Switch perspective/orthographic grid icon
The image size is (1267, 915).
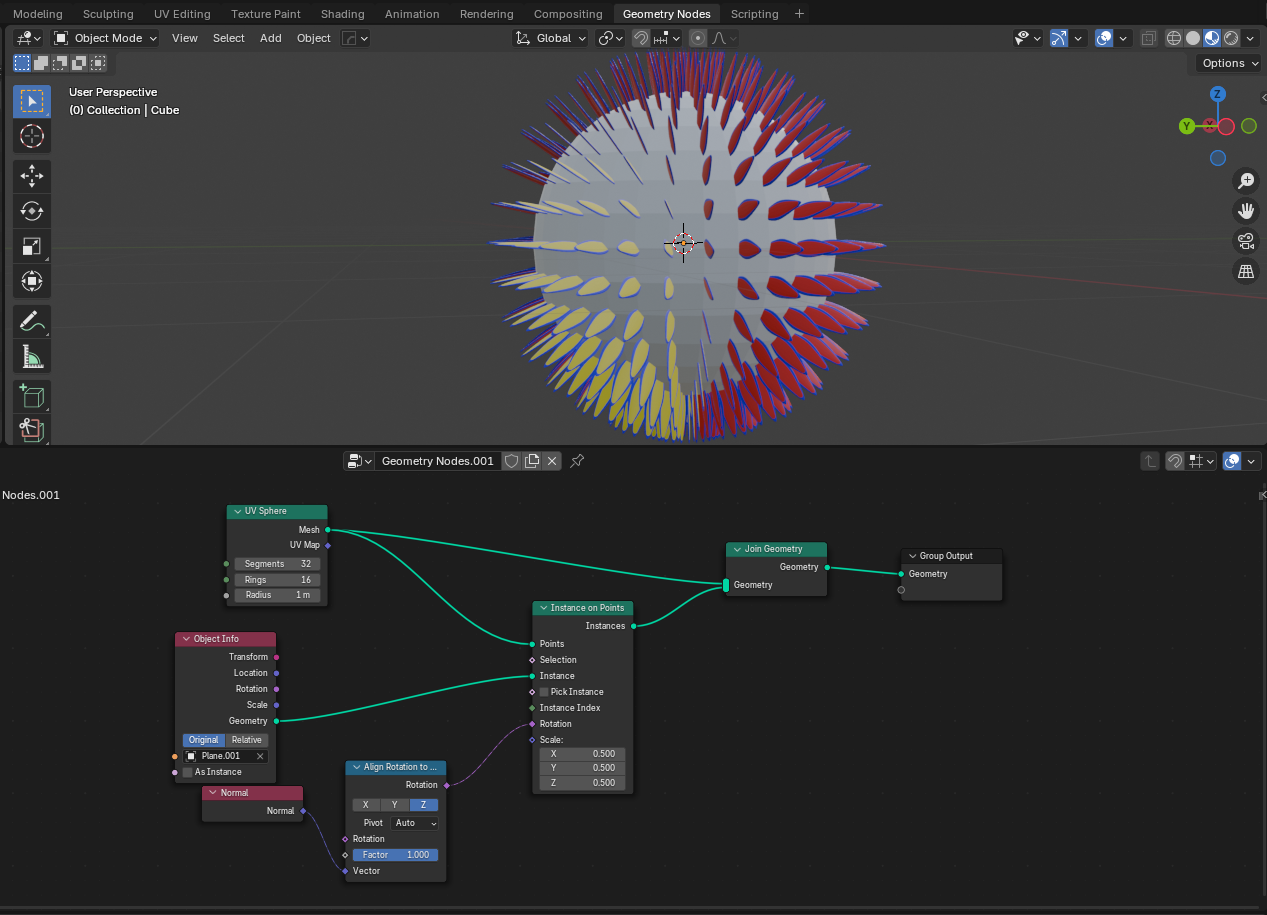[1246, 271]
